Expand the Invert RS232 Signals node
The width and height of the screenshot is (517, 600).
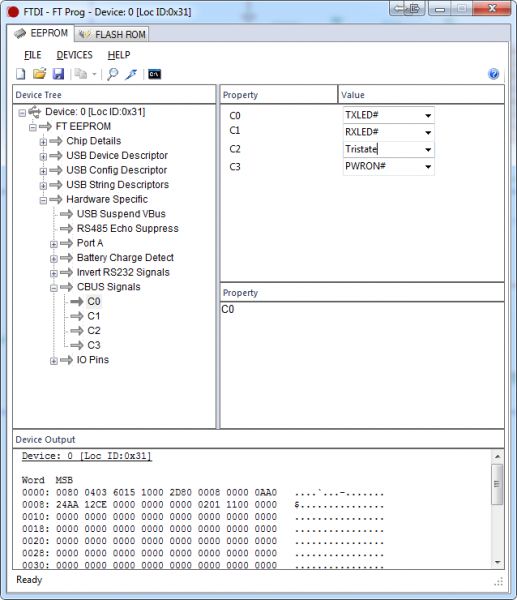tap(54, 273)
